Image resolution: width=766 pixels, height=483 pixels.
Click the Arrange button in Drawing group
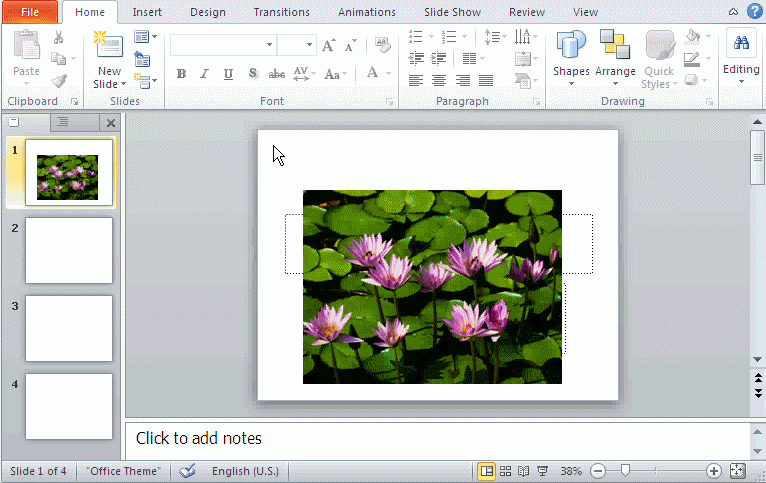click(615, 58)
